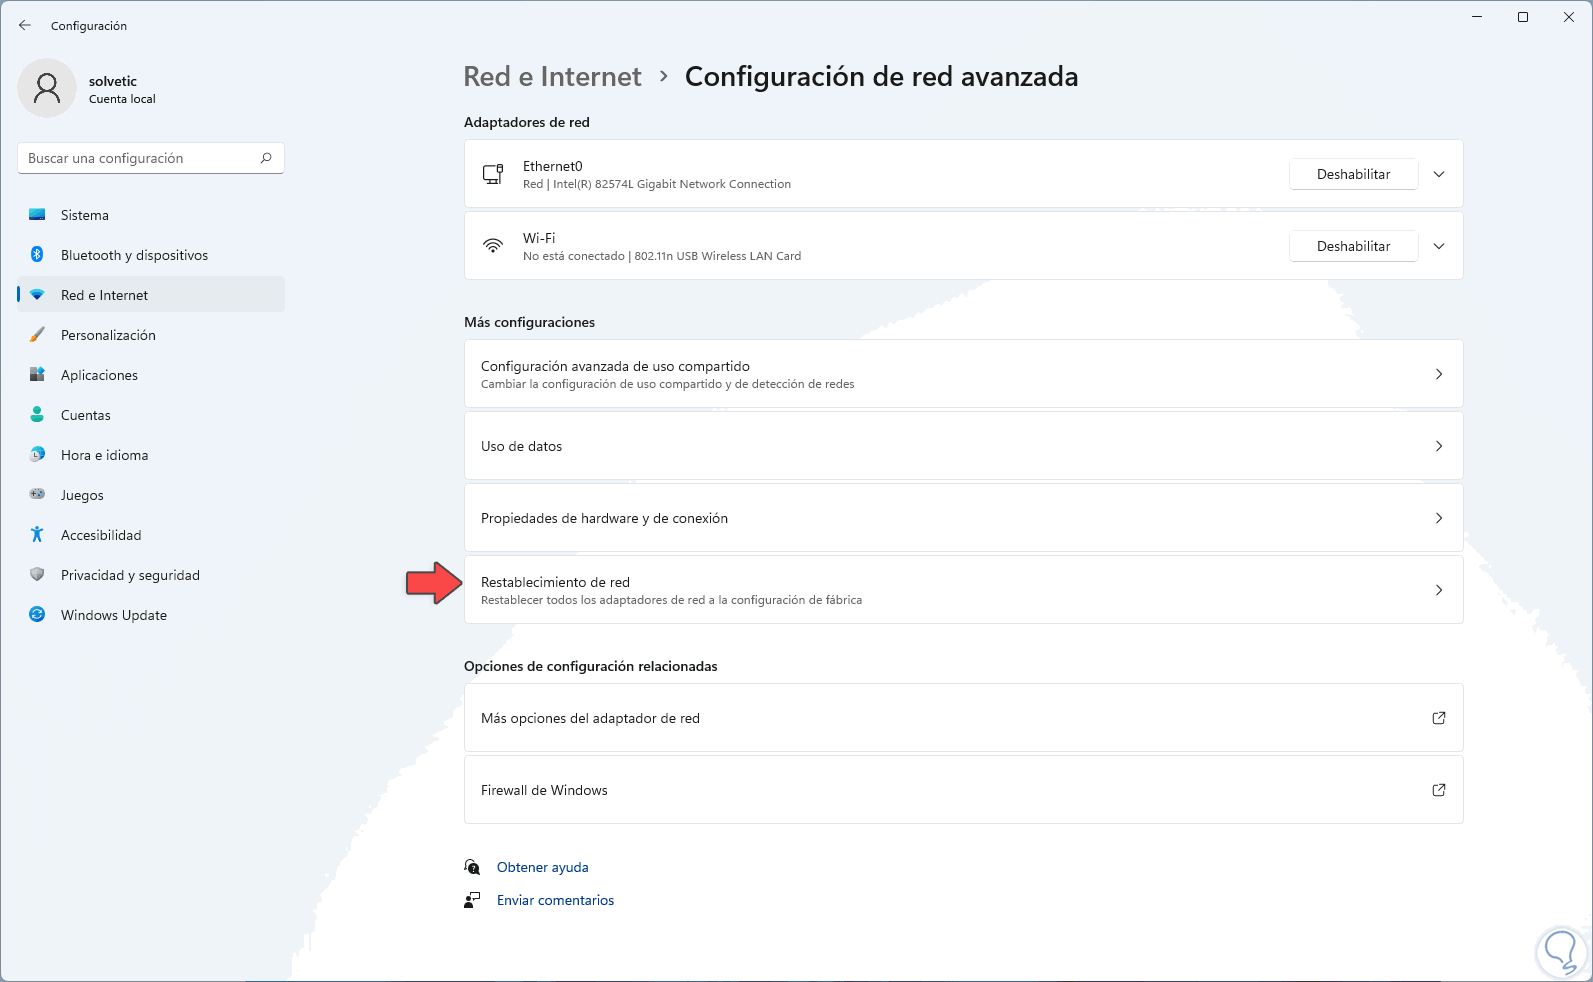Screen dimensions: 1593x982
Task: Select Aplicaciones in the sidebar
Action: click(99, 375)
